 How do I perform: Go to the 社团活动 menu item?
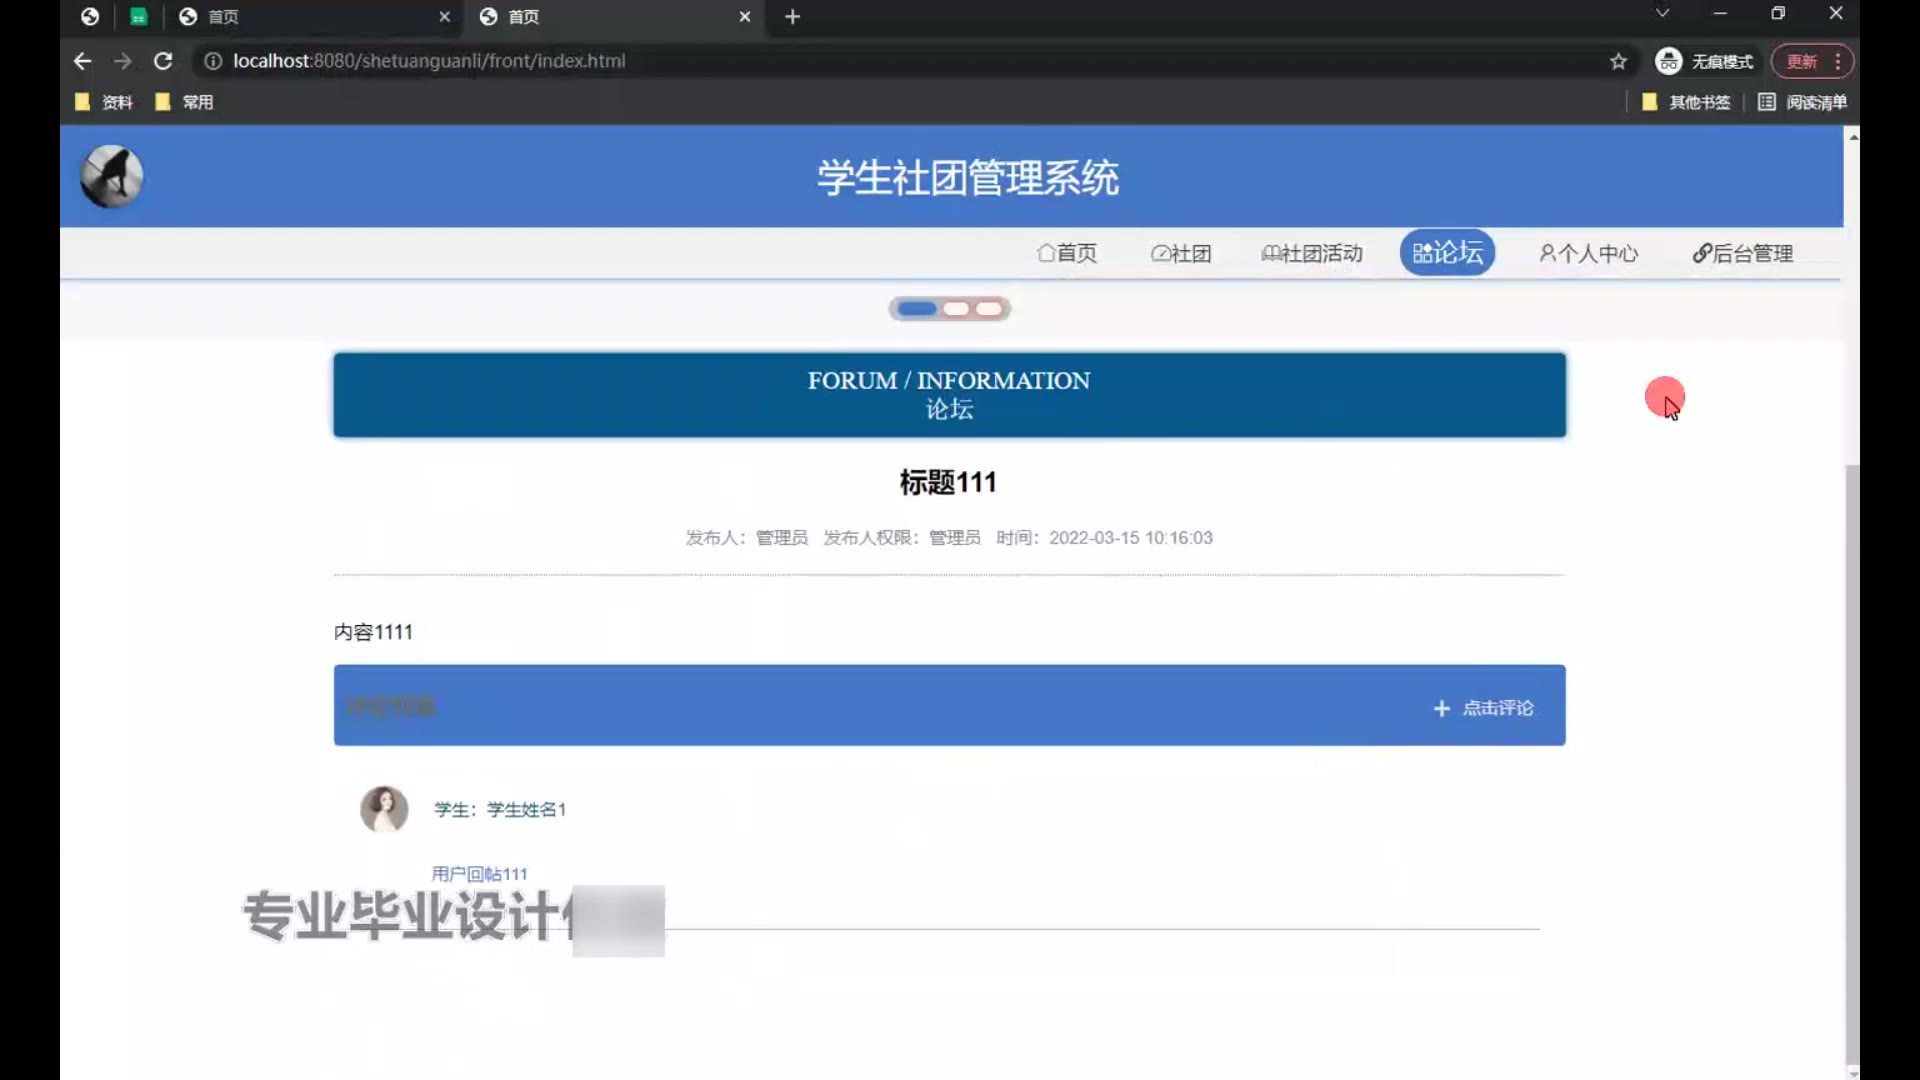pos(1311,253)
